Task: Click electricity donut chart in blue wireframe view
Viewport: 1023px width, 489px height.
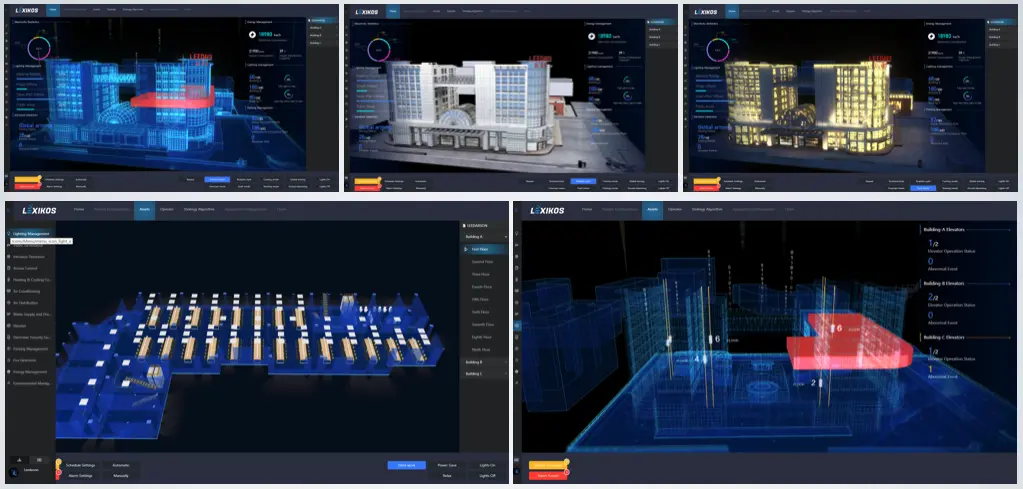Action: [38, 48]
